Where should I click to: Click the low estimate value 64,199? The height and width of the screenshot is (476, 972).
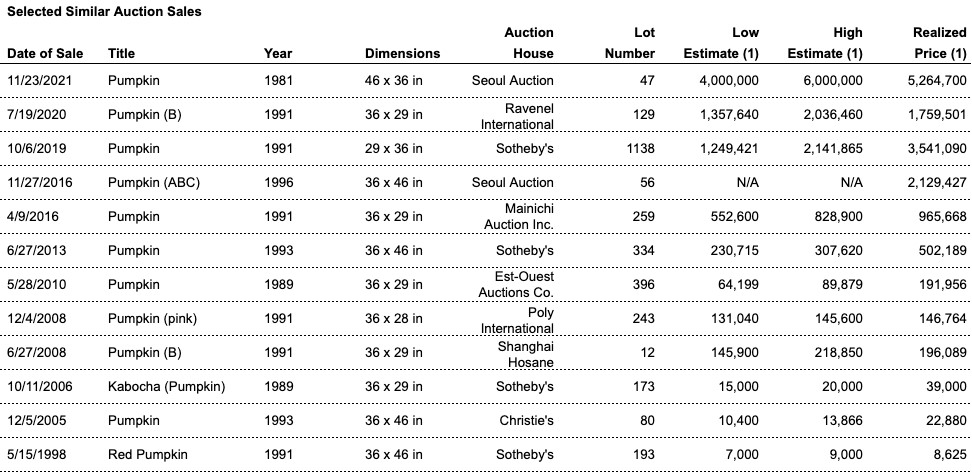click(x=735, y=284)
